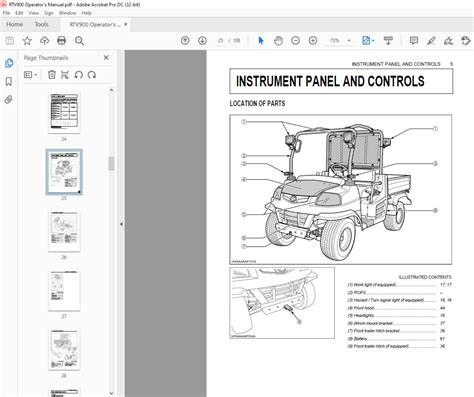Open the Bookmarks side panel
This screenshot has width=474, height=397.
pyautogui.click(x=9, y=81)
